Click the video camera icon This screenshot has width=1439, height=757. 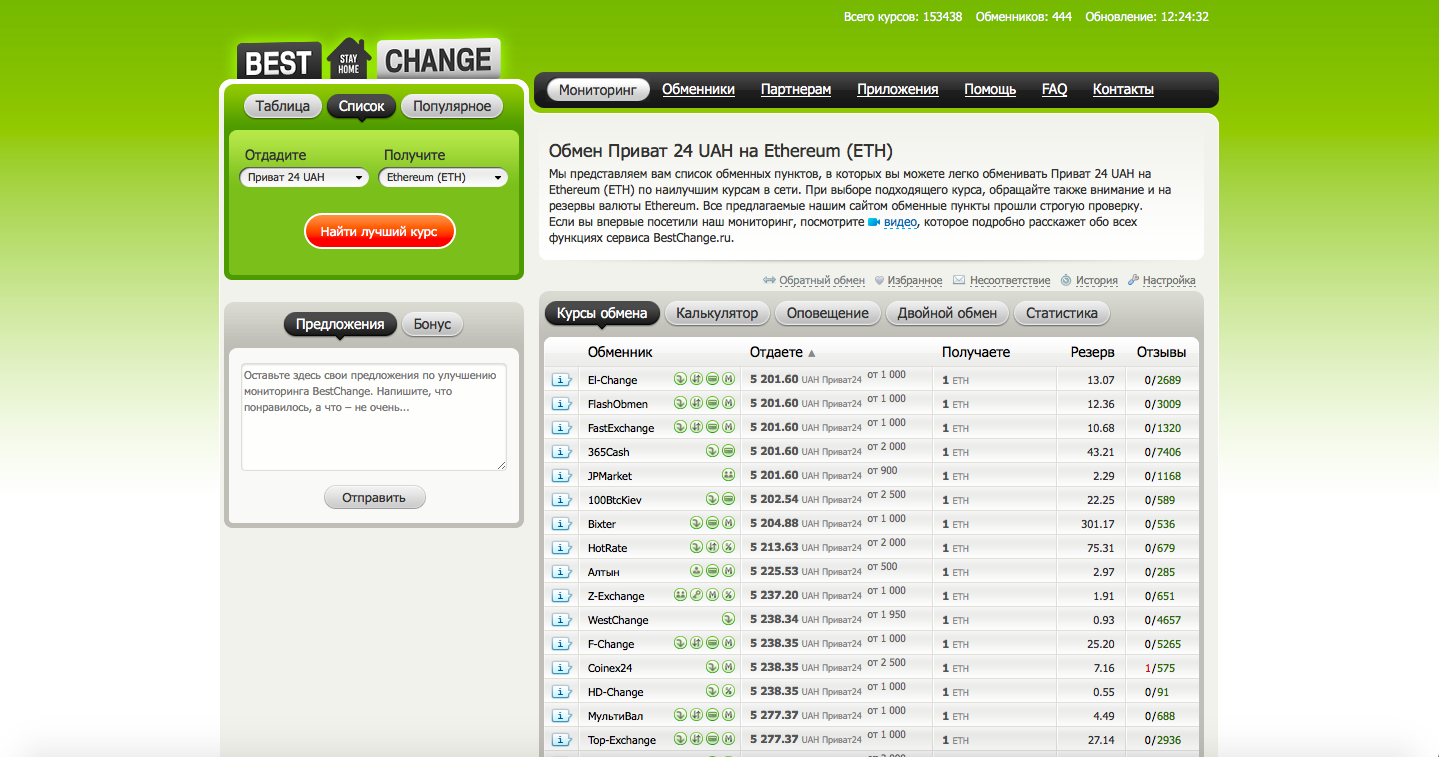coord(873,222)
